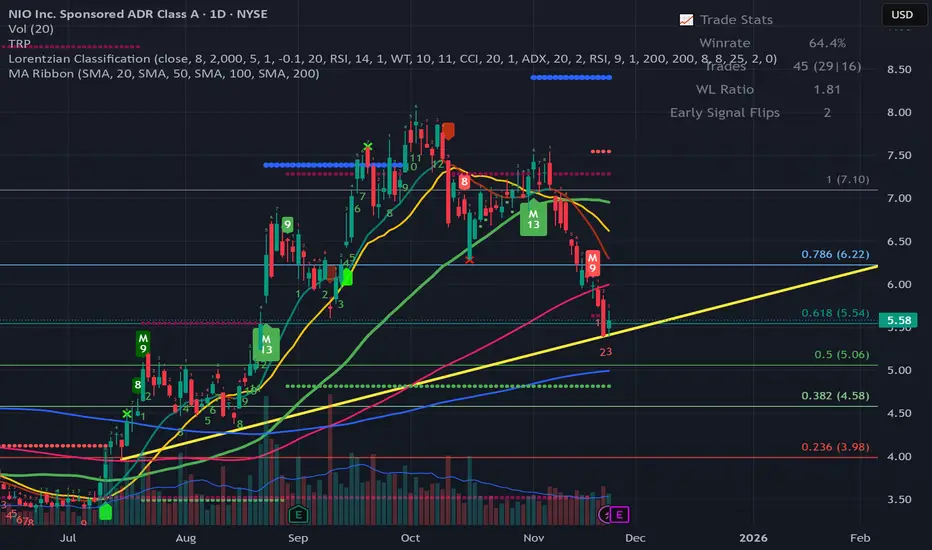Click the green buy arrow label in early July
The image size is (932, 550).
(105, 511)
